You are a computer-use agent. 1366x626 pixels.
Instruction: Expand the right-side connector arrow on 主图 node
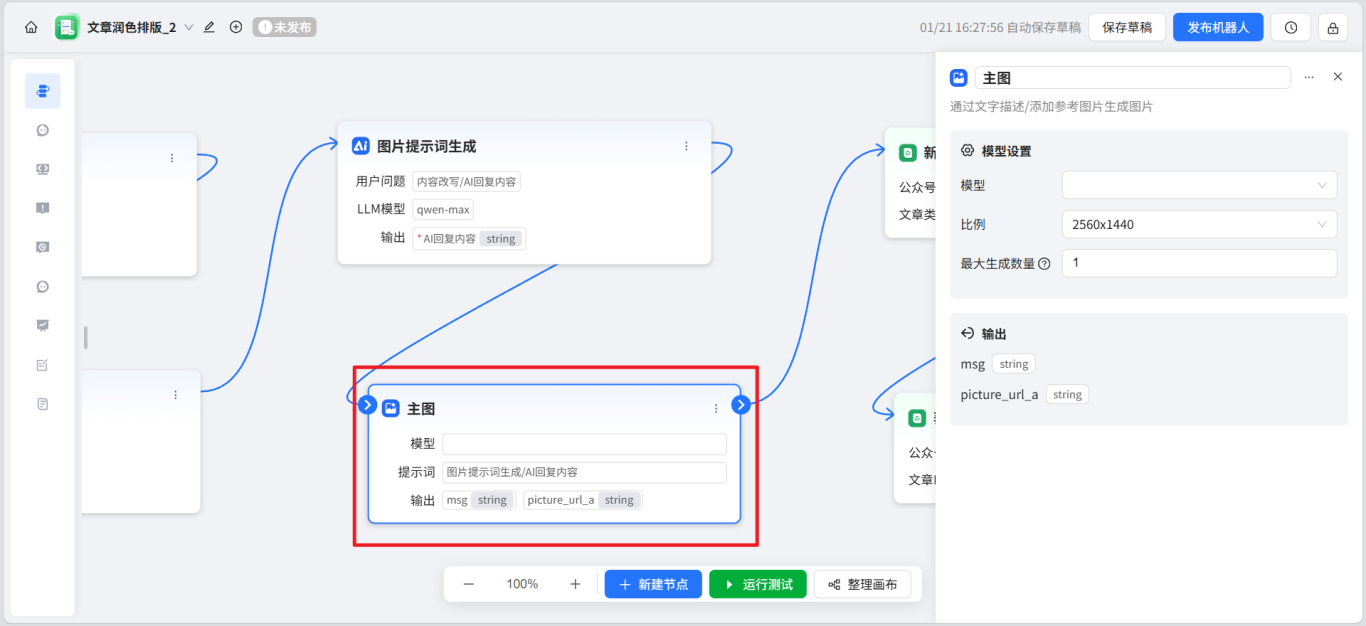coord(740,405)
